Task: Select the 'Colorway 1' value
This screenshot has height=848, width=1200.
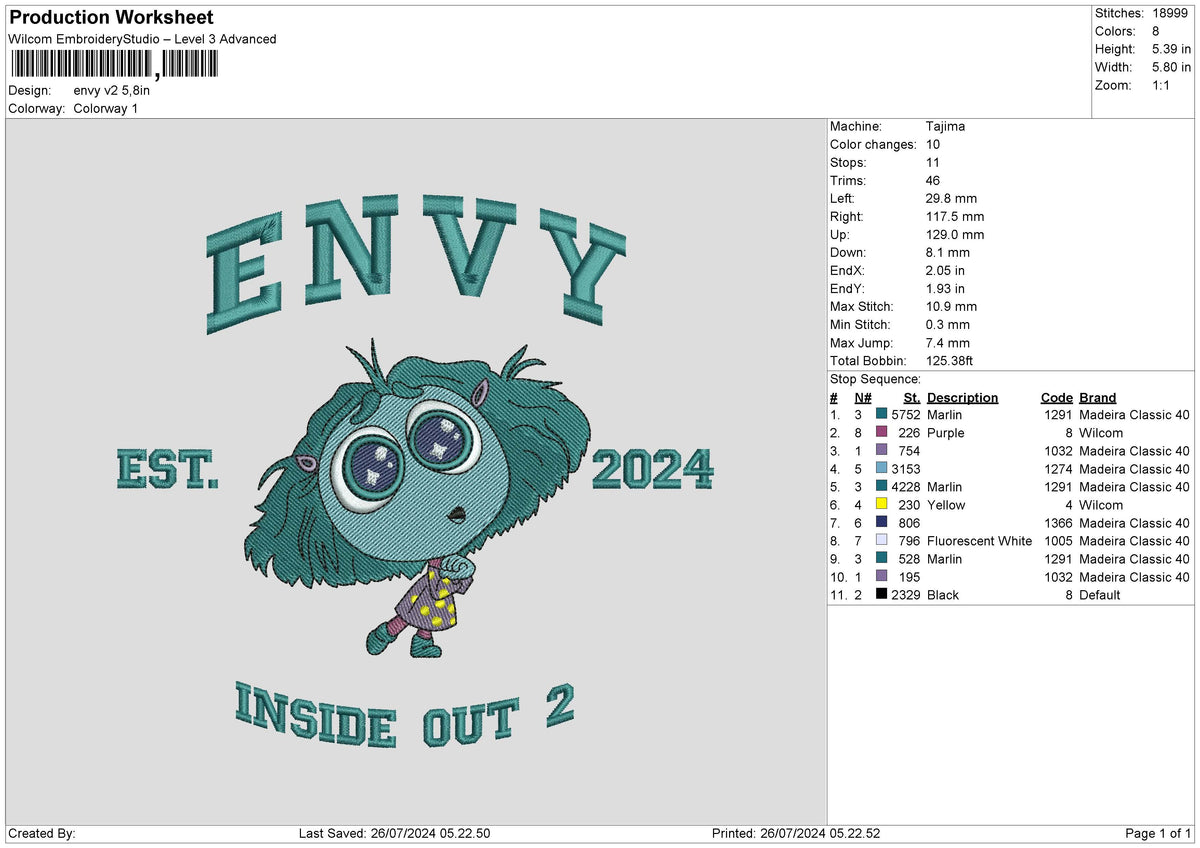Action: 106,108
